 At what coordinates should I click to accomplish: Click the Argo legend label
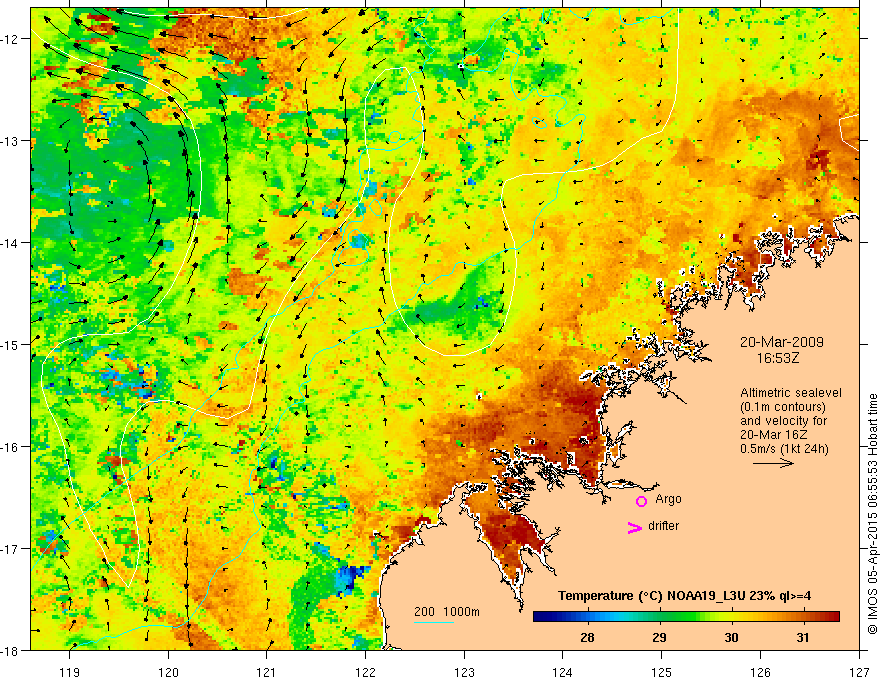click(668, 499)
